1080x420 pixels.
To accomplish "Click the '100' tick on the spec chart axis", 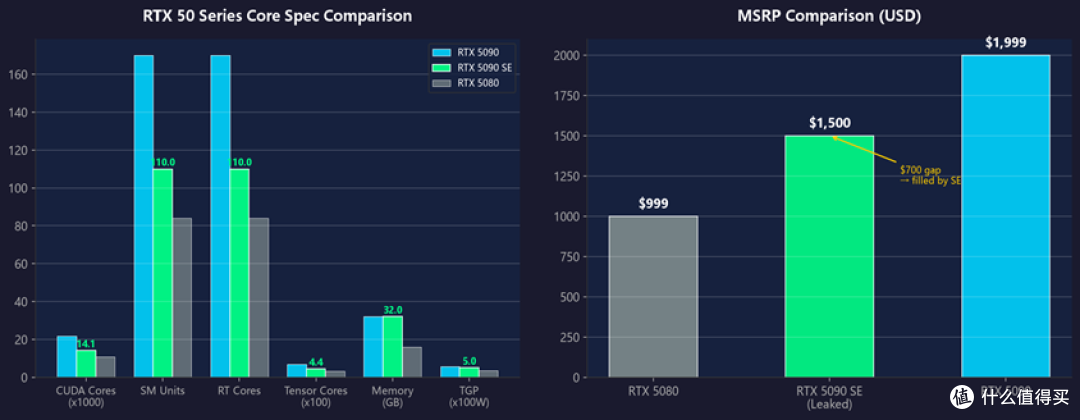I will [19, 188].
